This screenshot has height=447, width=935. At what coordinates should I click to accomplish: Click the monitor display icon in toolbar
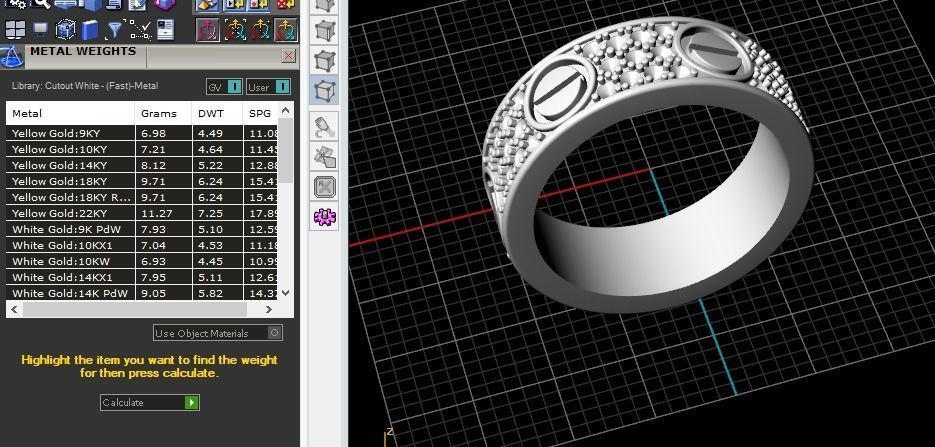click(41, 29)
